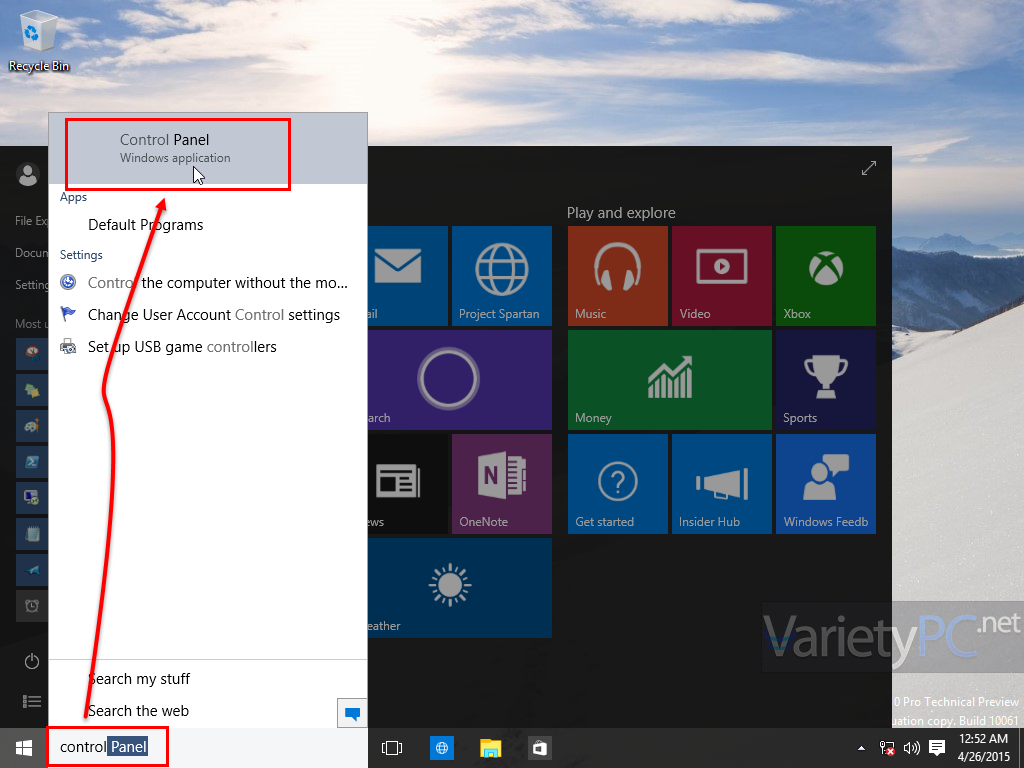Open the All apps list icon
This screenshot has width=1024, height=768.
[31, 701]
